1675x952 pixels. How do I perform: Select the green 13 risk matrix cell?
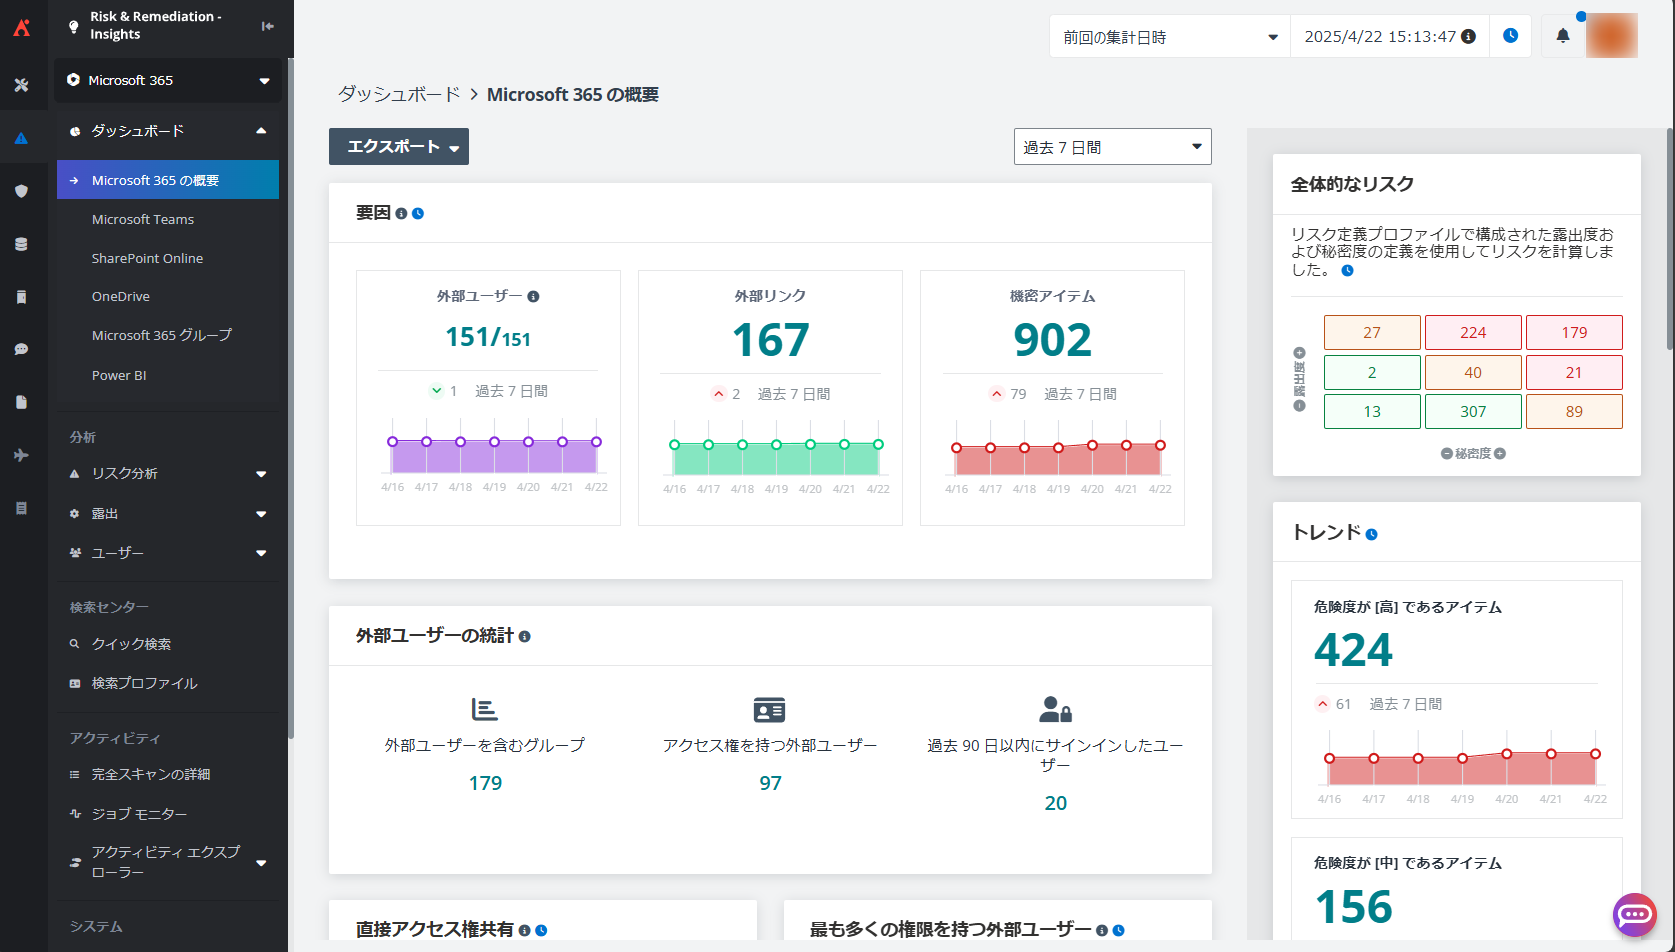1372,411
